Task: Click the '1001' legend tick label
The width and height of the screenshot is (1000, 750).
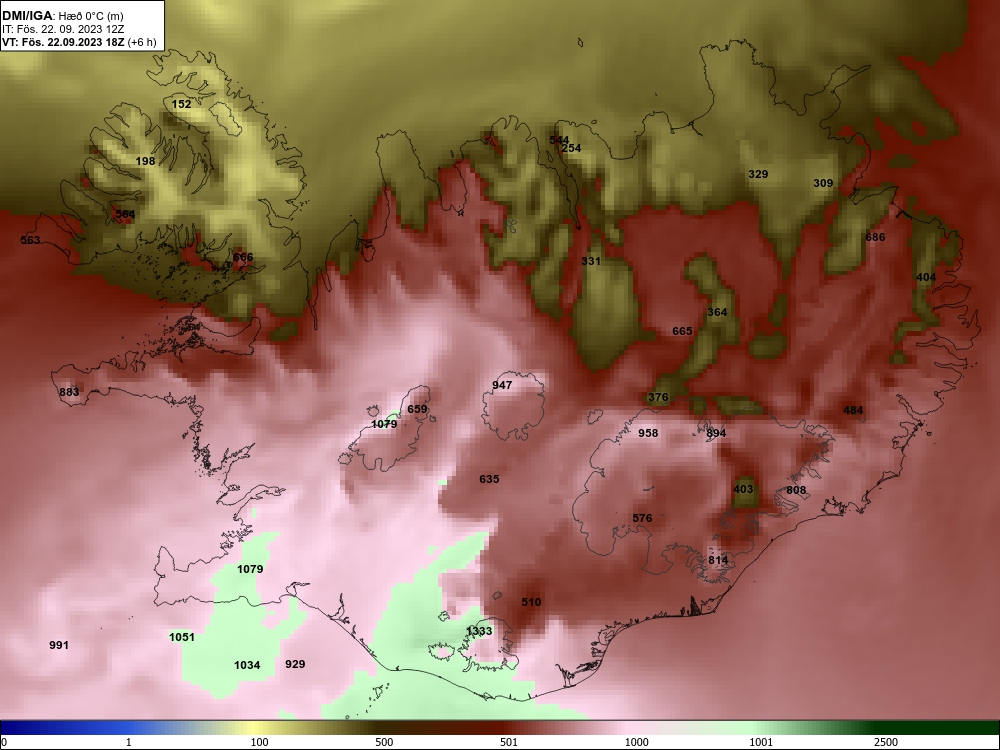Action: [761, 742]
